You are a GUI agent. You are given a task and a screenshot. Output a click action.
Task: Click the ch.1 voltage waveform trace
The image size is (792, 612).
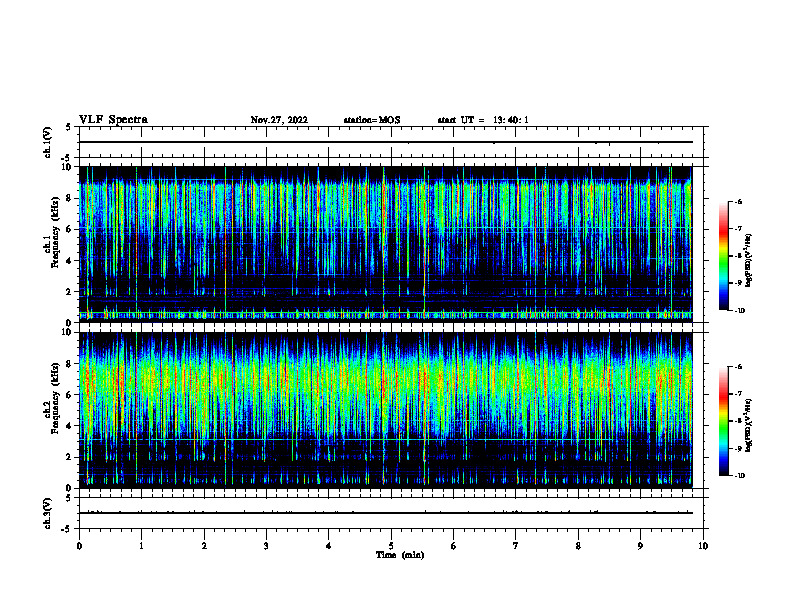tap(385, 142)
